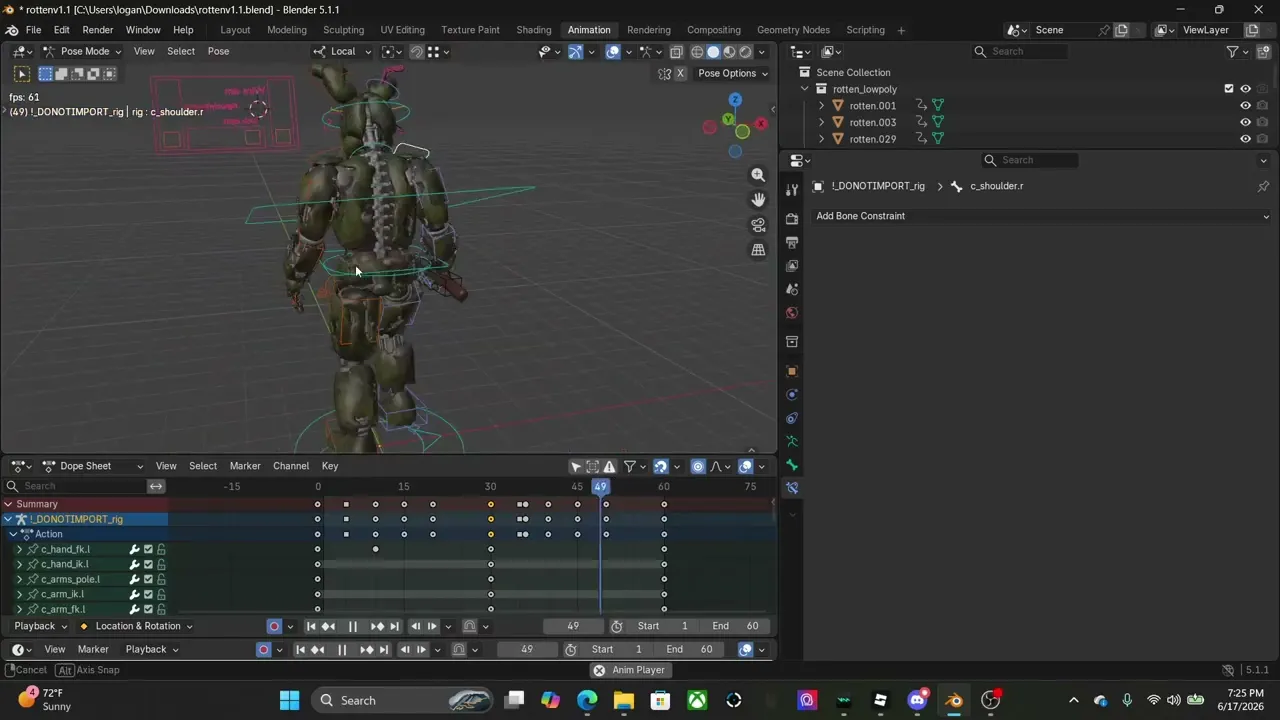Open the File menu
Screen dimensions: 1280x720
(33, 30)
